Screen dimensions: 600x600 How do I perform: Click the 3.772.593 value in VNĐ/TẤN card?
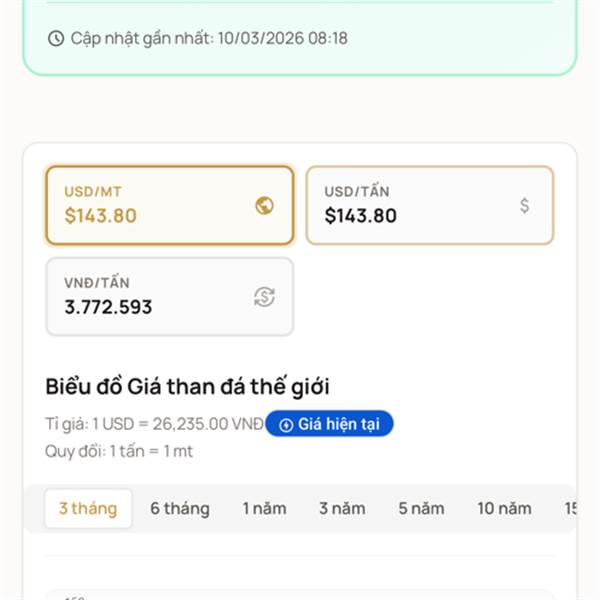[x=108, y=307]
